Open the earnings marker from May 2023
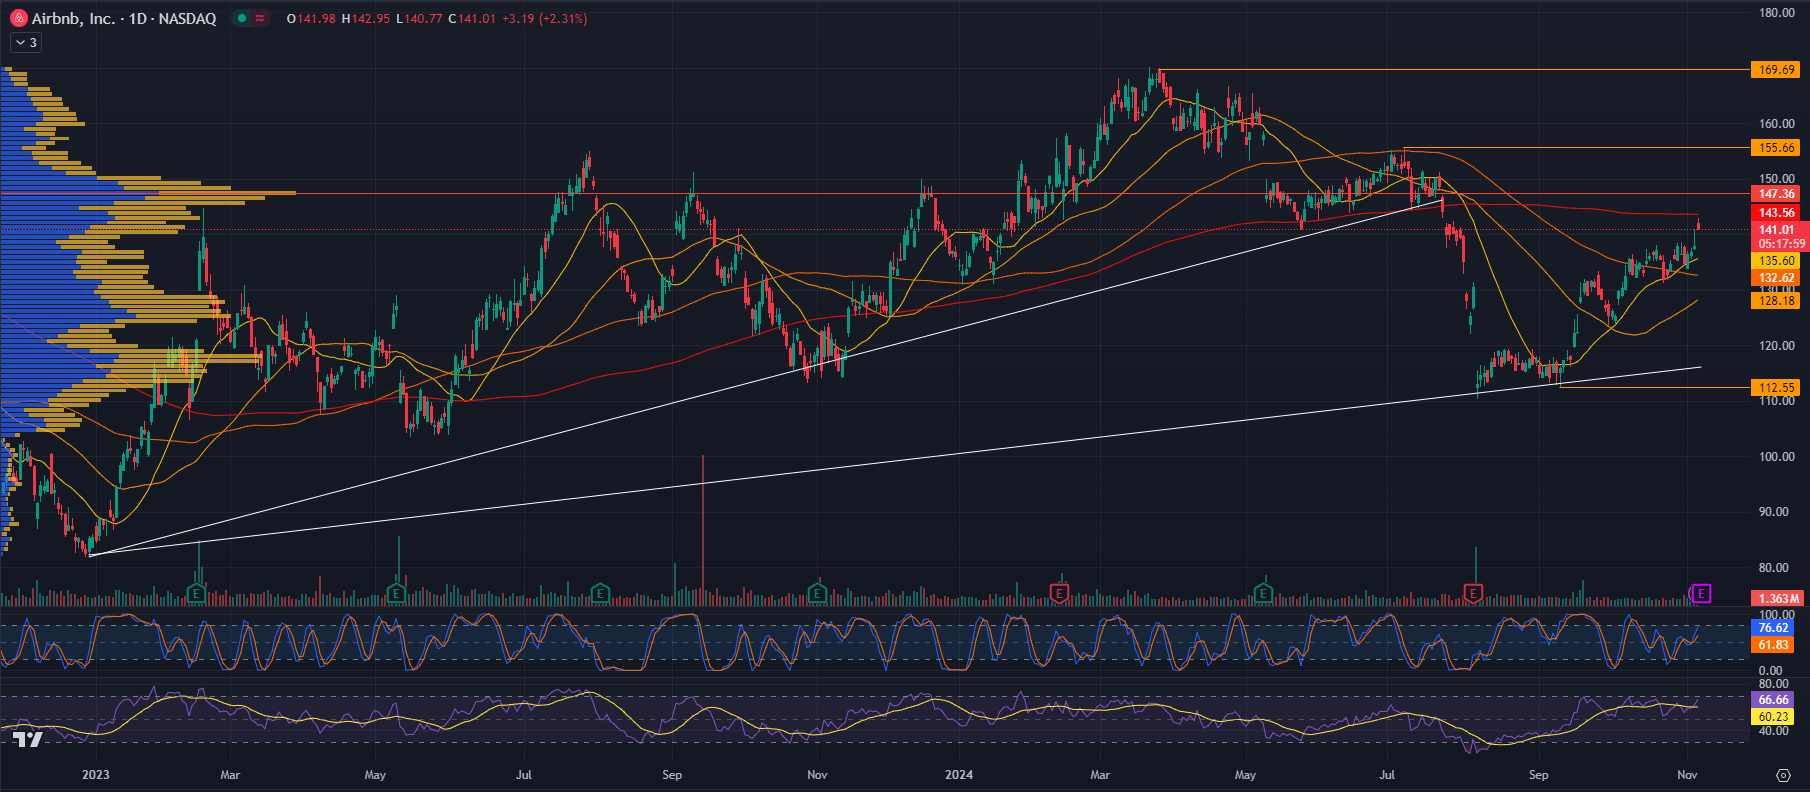Screen dimensions: 1810x792 396,594
